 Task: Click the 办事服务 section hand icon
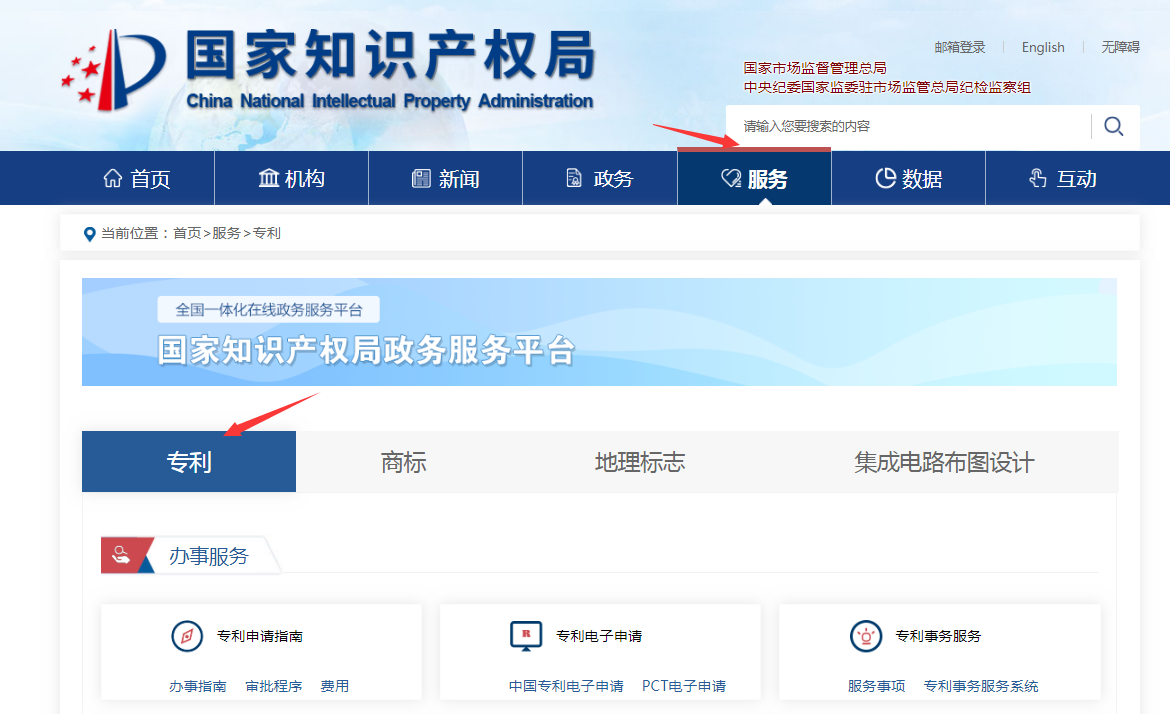[x=121, y=555]
